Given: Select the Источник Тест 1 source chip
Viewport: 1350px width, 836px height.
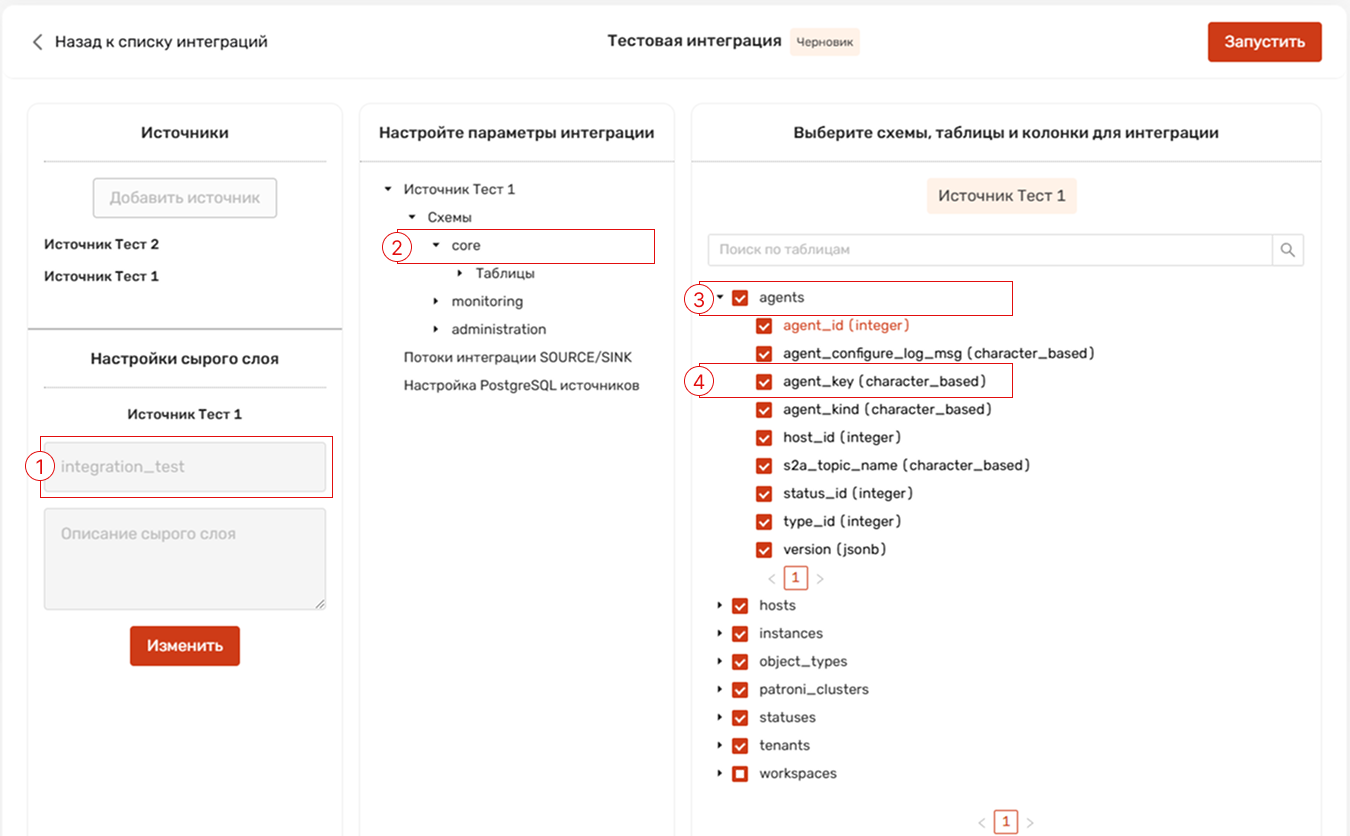Looking at the screenshot, I should (x=1002, y=195).
